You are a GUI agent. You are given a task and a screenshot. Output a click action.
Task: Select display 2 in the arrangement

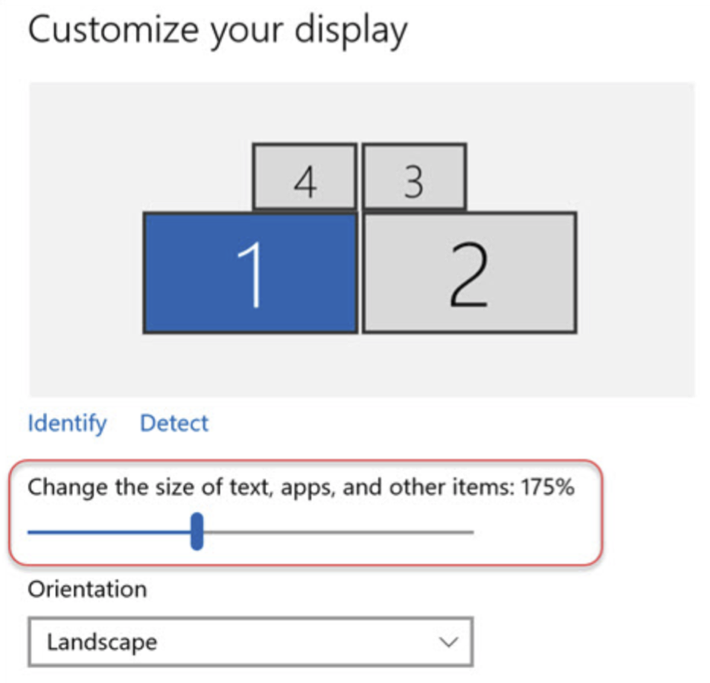click(469, 272)
